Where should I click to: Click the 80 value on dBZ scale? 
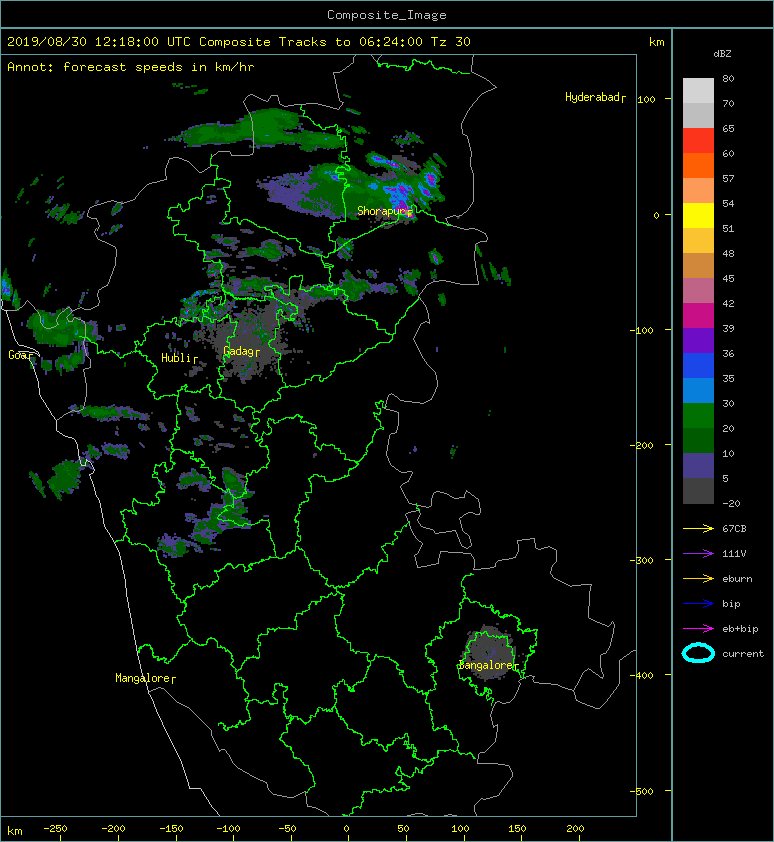click(x=728, y=78)
